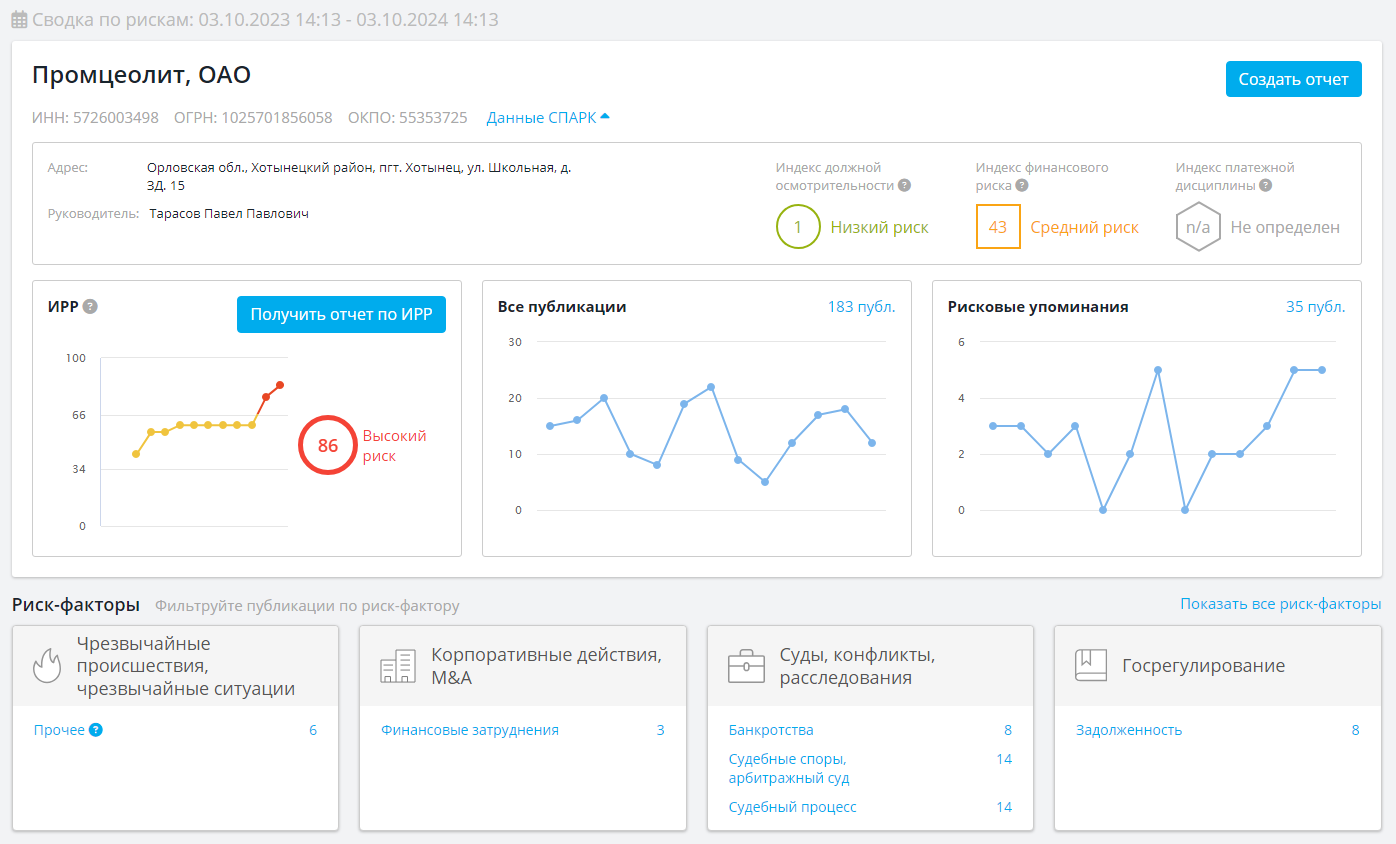The image size is (1396, 844).
Task: Open the 35 публ. risk mentions link
Action: (1315, 307)
